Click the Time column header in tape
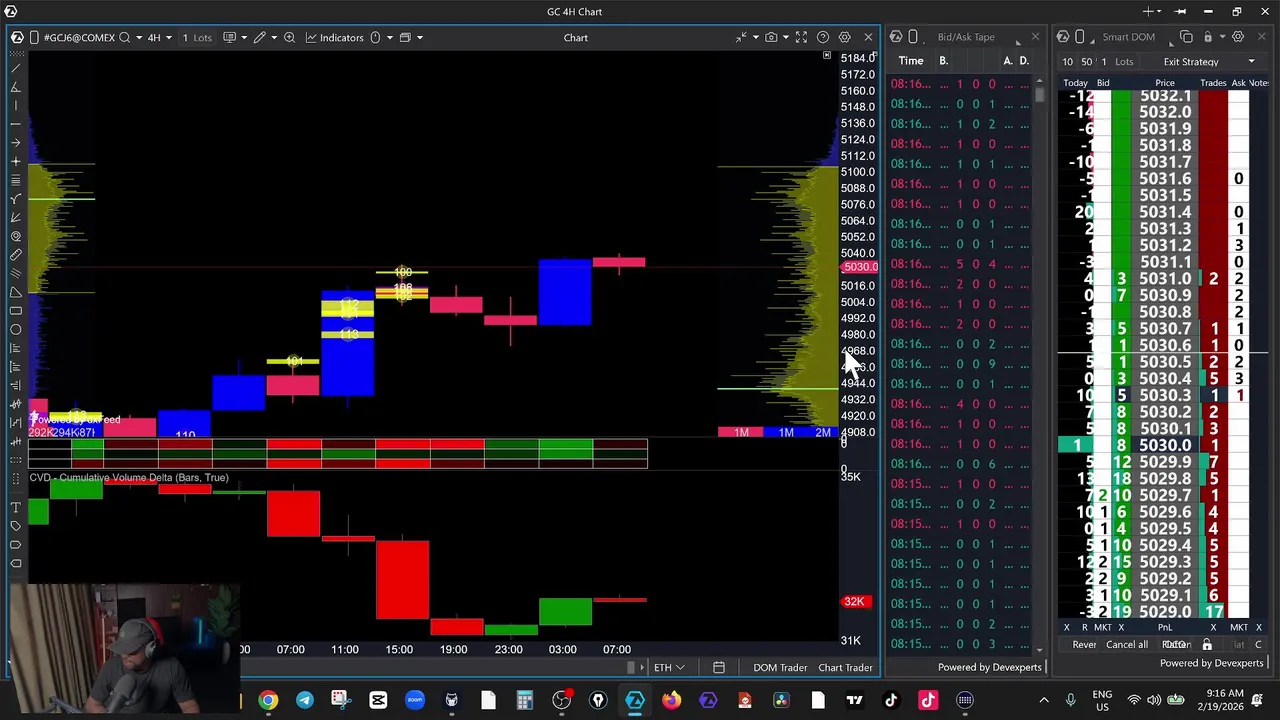 910,61
